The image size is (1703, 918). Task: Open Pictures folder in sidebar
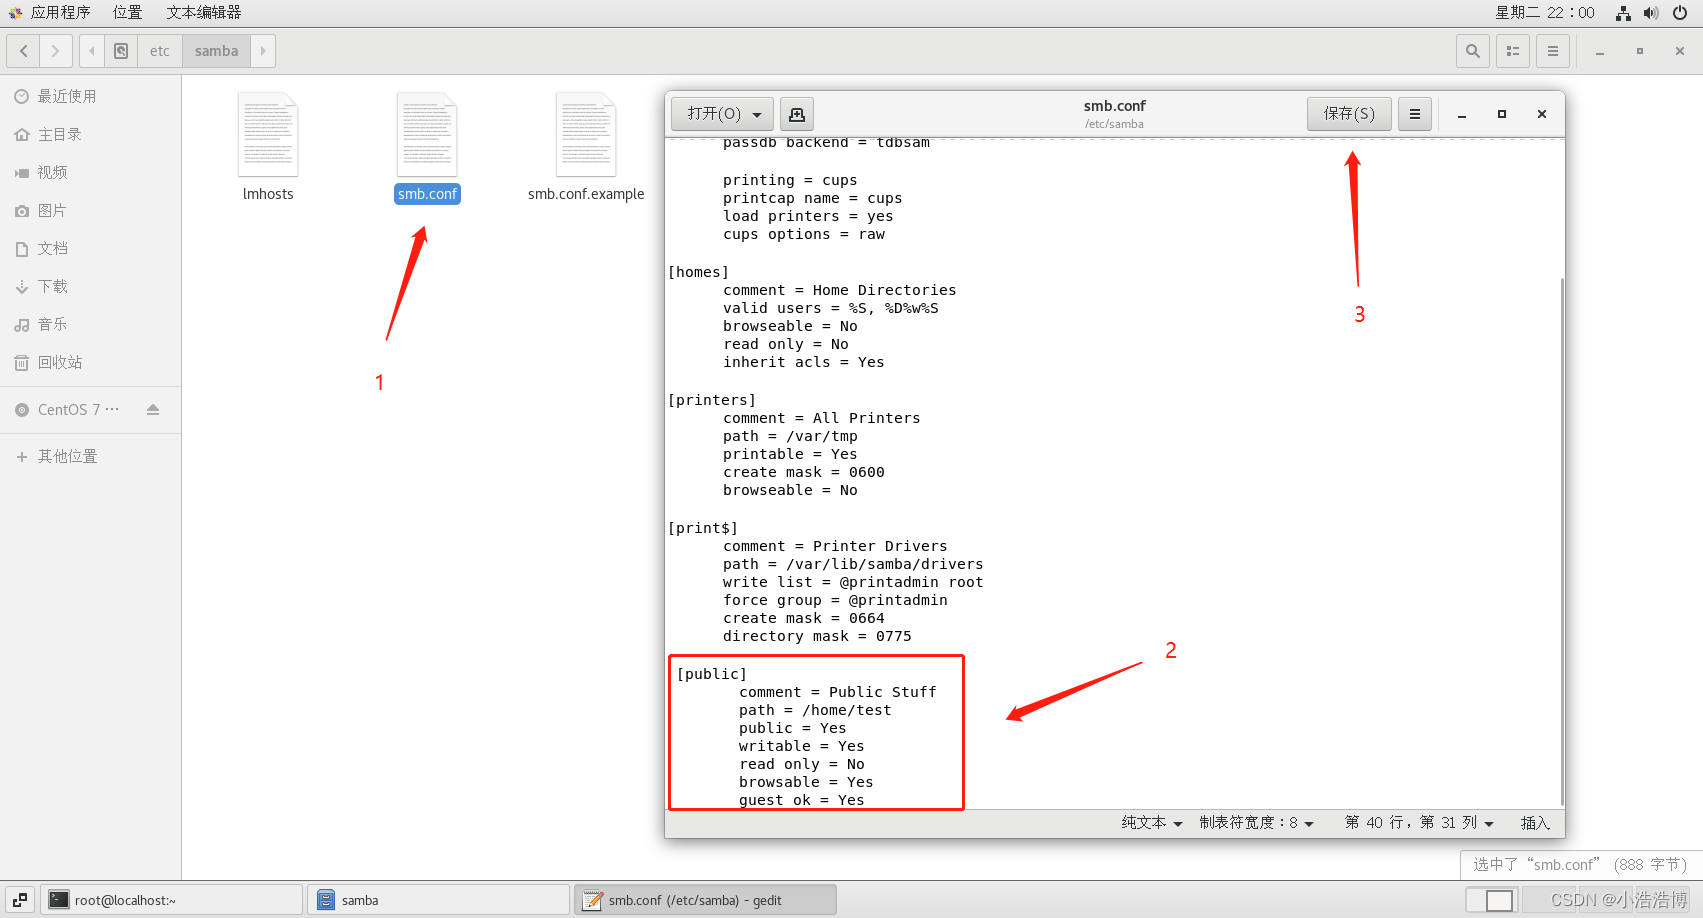click(x=90, y=210)
